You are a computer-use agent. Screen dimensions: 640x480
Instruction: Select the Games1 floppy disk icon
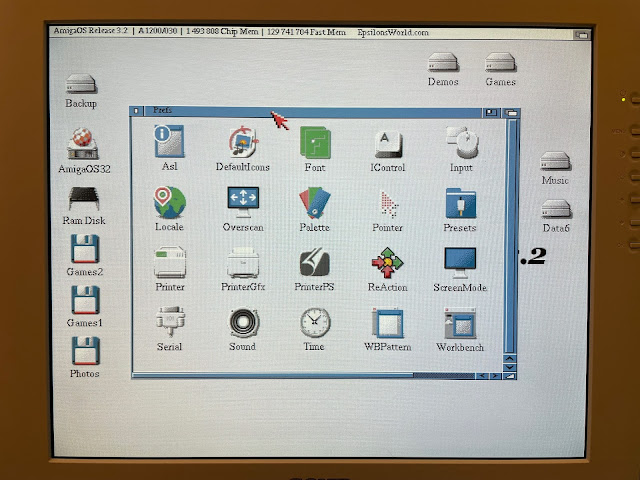(x=85, y=300)
